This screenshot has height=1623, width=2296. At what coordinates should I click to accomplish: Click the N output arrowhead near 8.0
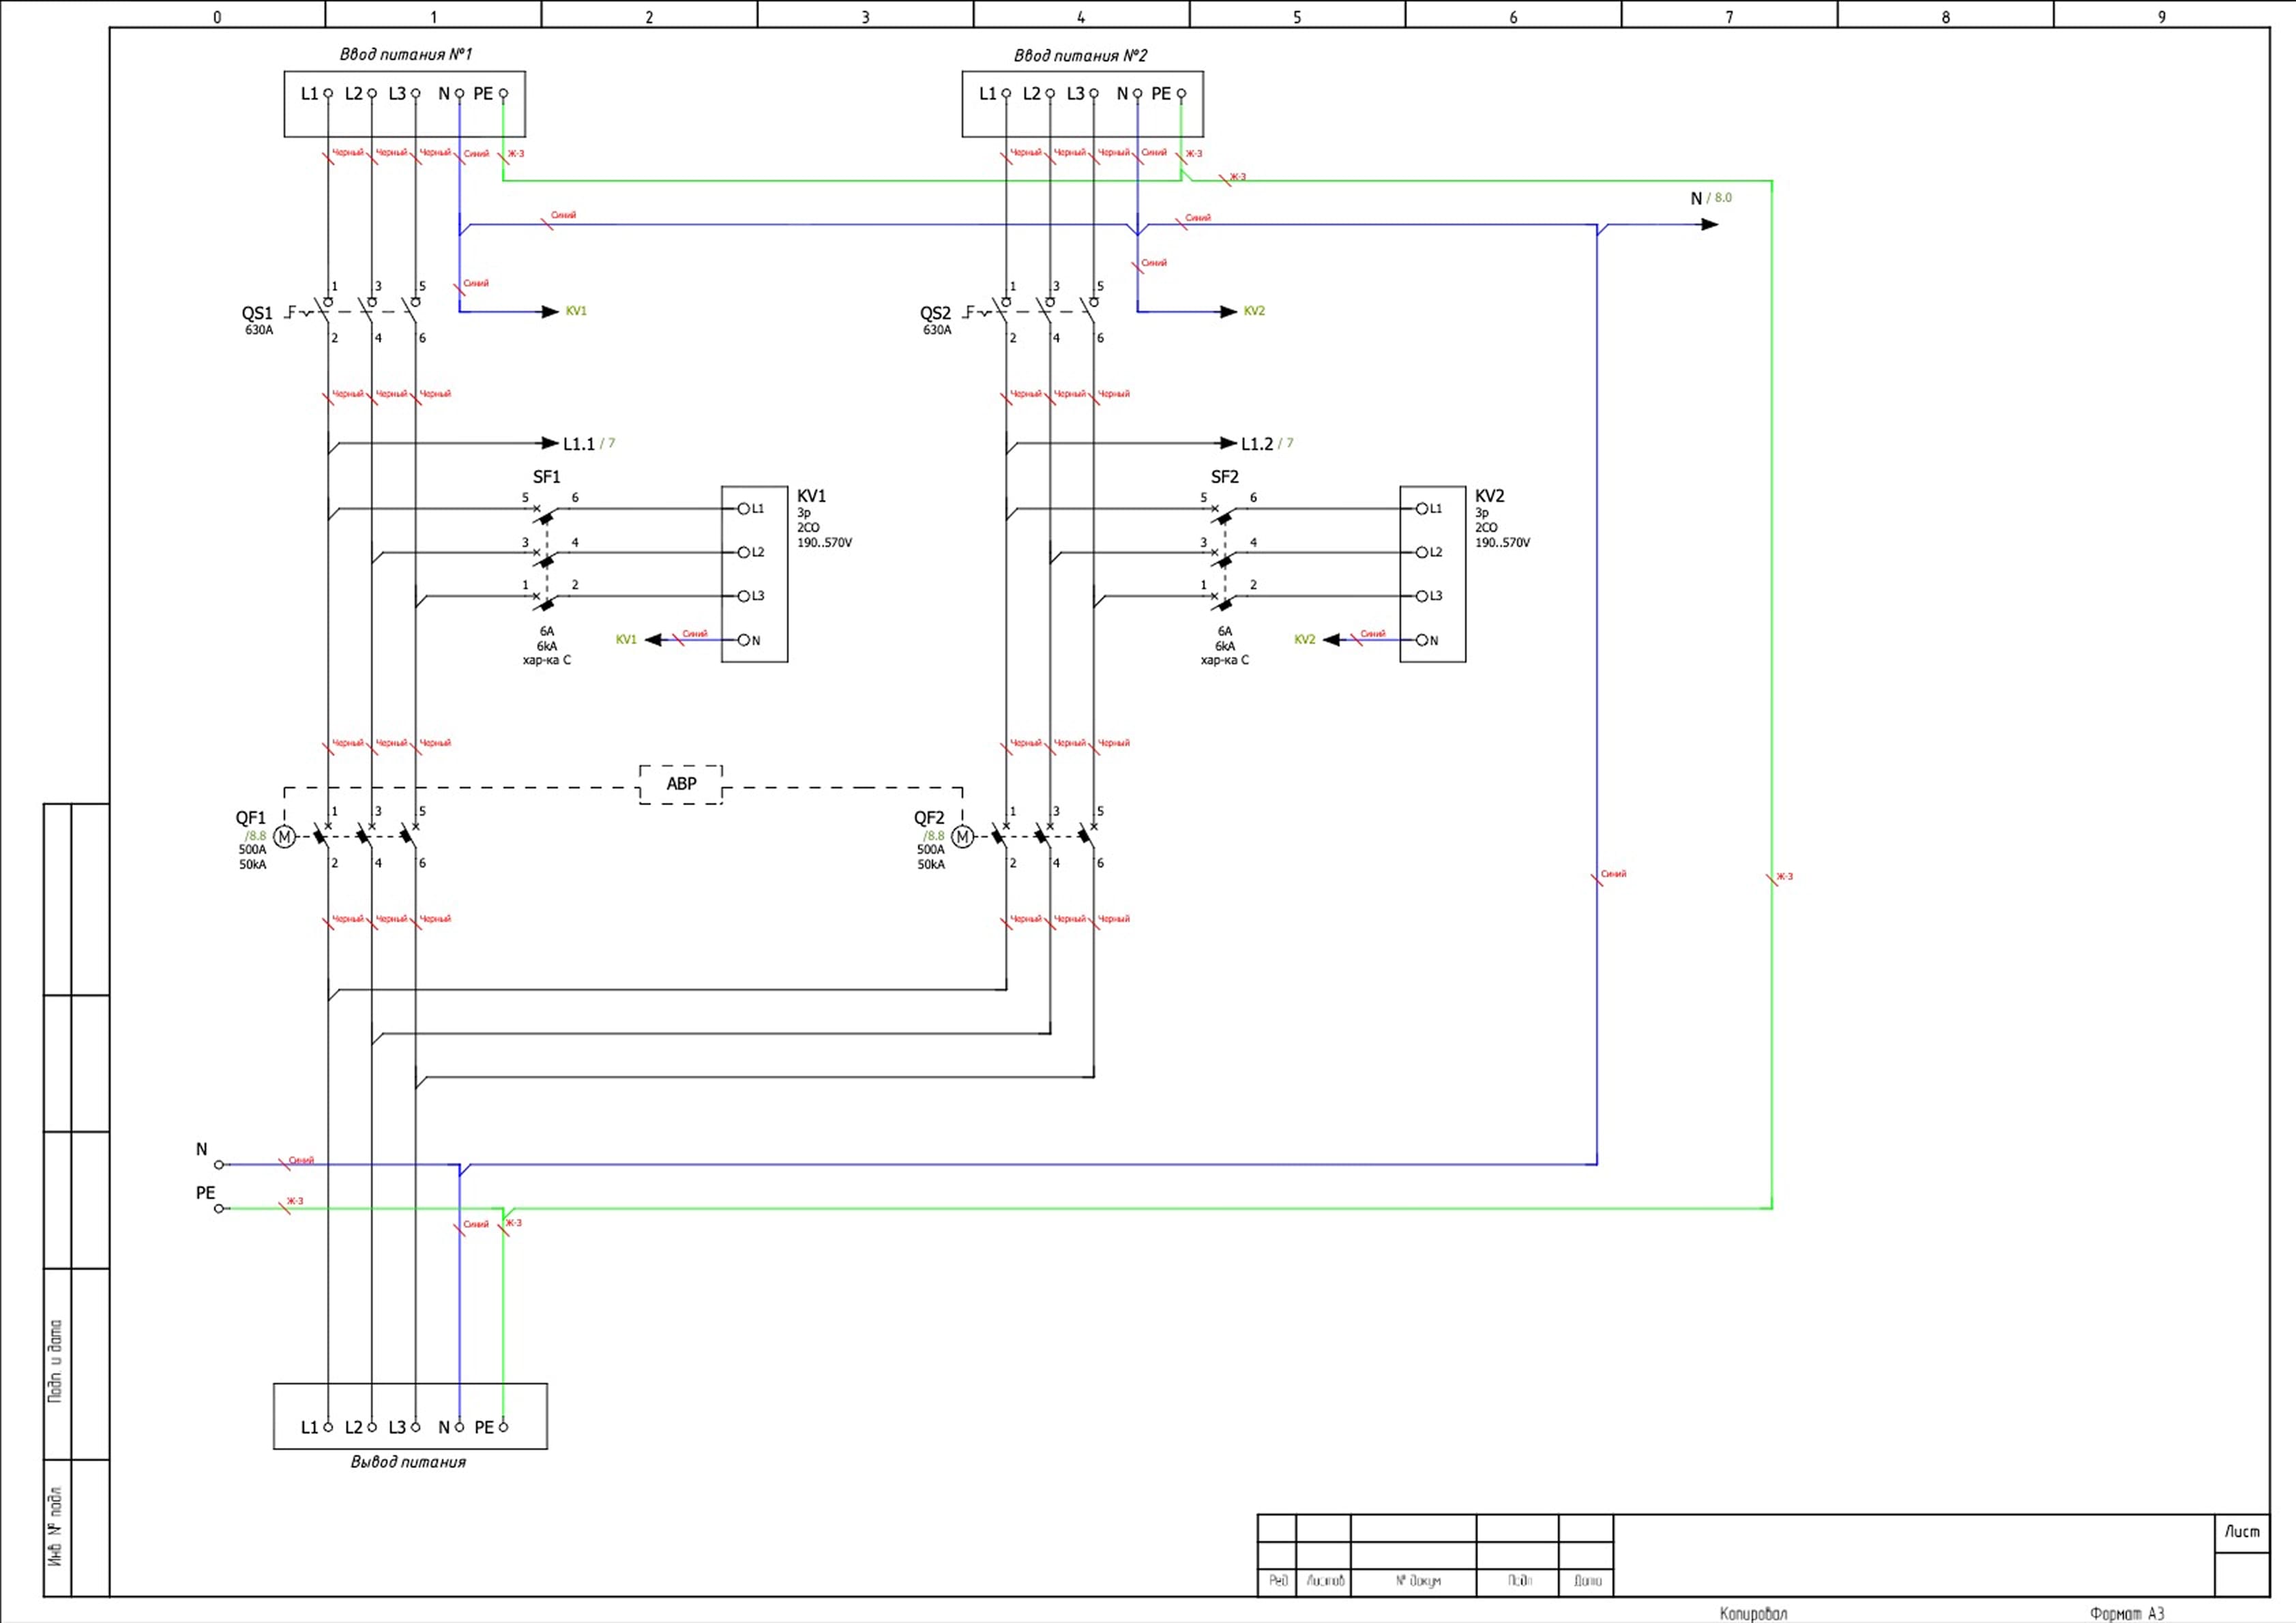pyautogui.click(x=1709, y=224)
